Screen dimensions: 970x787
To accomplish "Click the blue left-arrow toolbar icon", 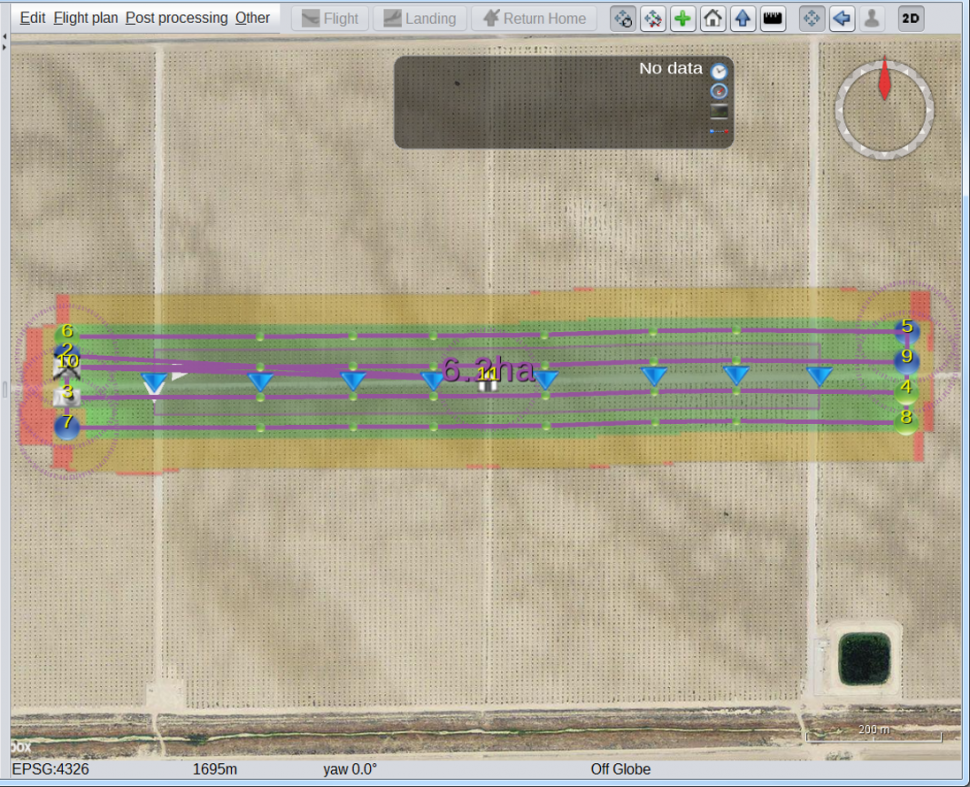I will click(842, 18).
